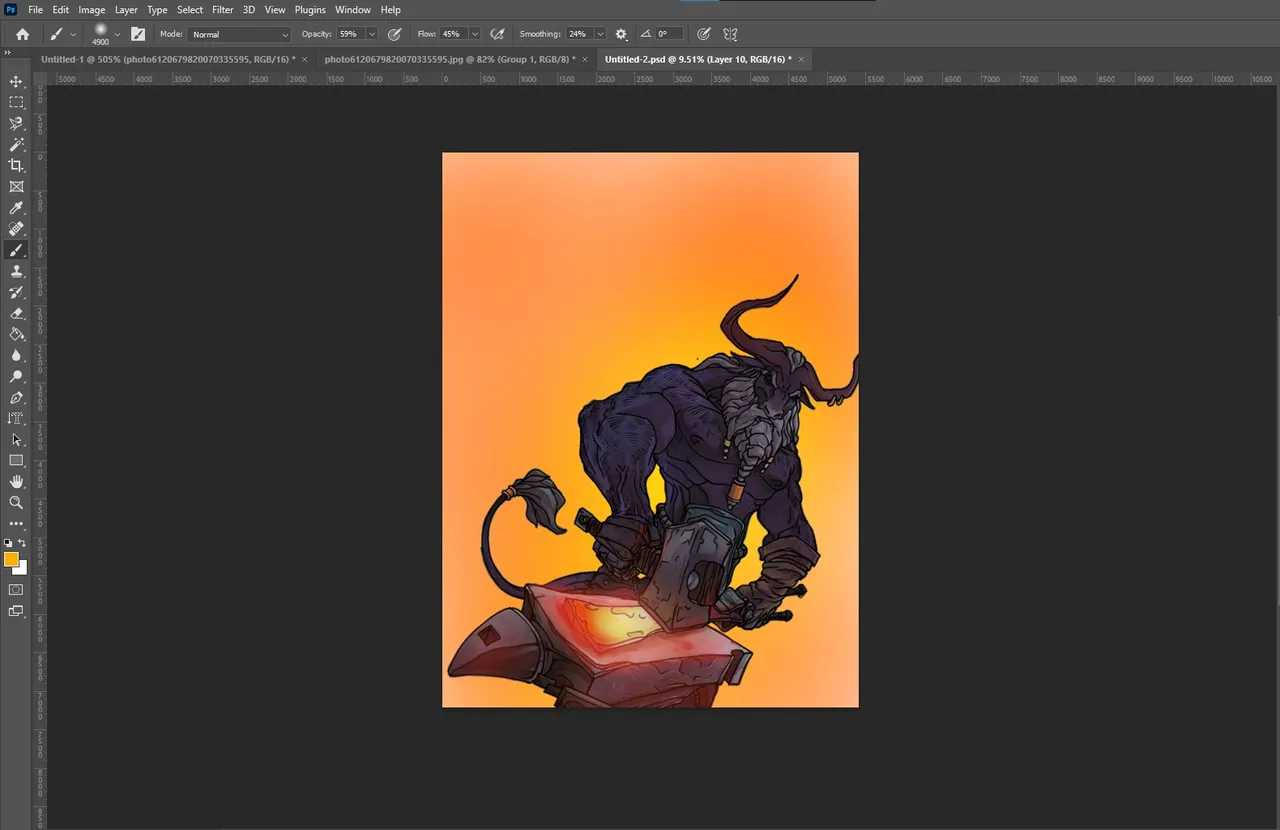
Task: Select the Spot Healing Brush tool
Action: click(16, 229)
